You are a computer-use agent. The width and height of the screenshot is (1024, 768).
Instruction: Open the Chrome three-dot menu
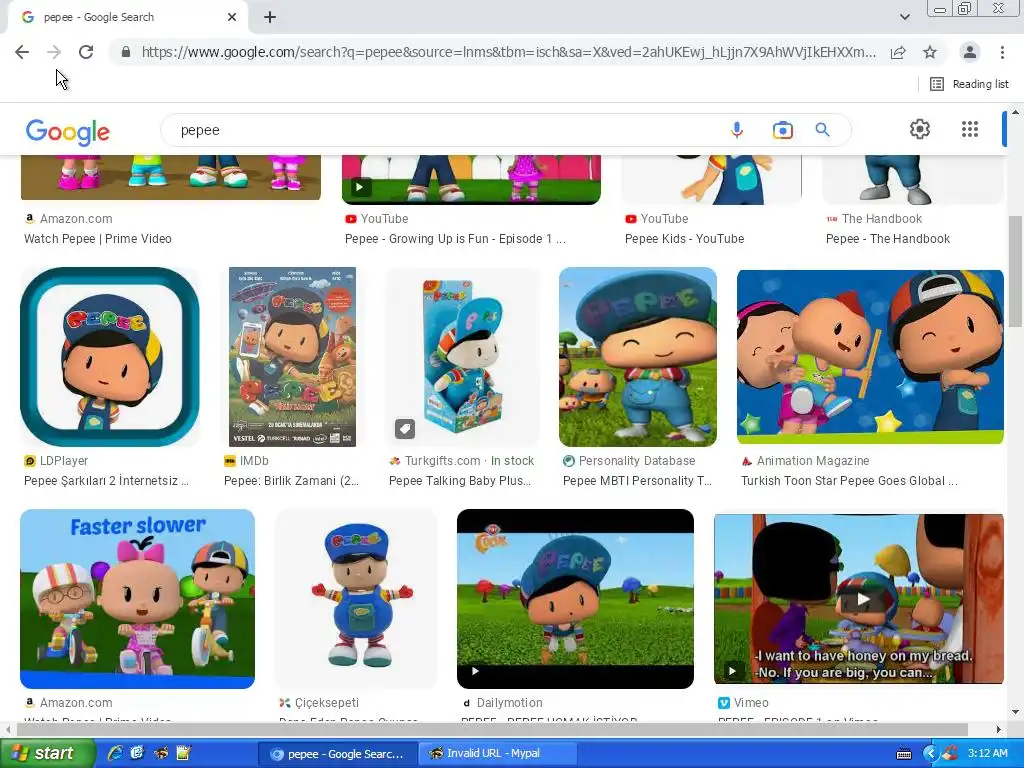point(1002,52)
